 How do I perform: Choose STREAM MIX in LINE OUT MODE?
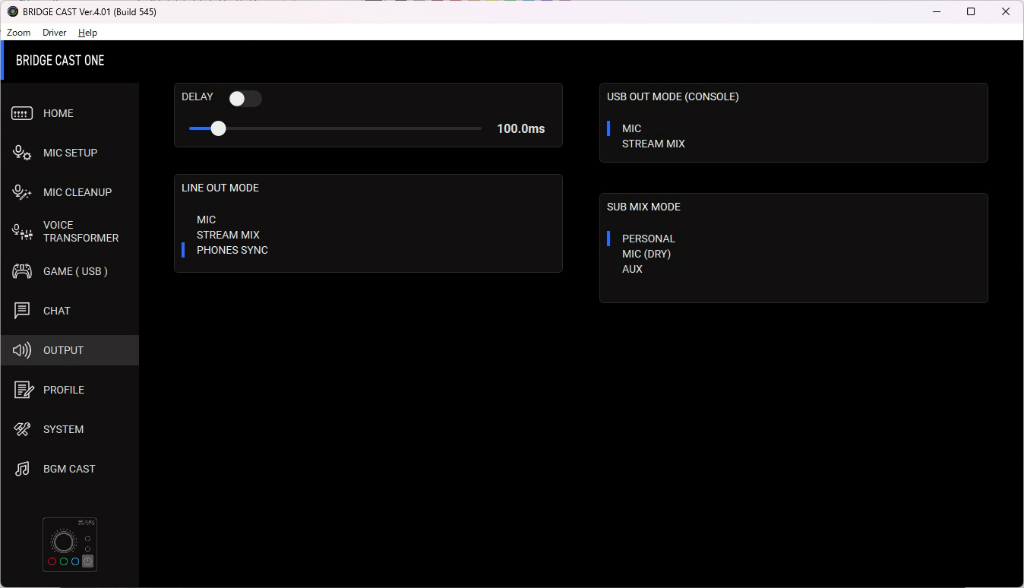228,235
